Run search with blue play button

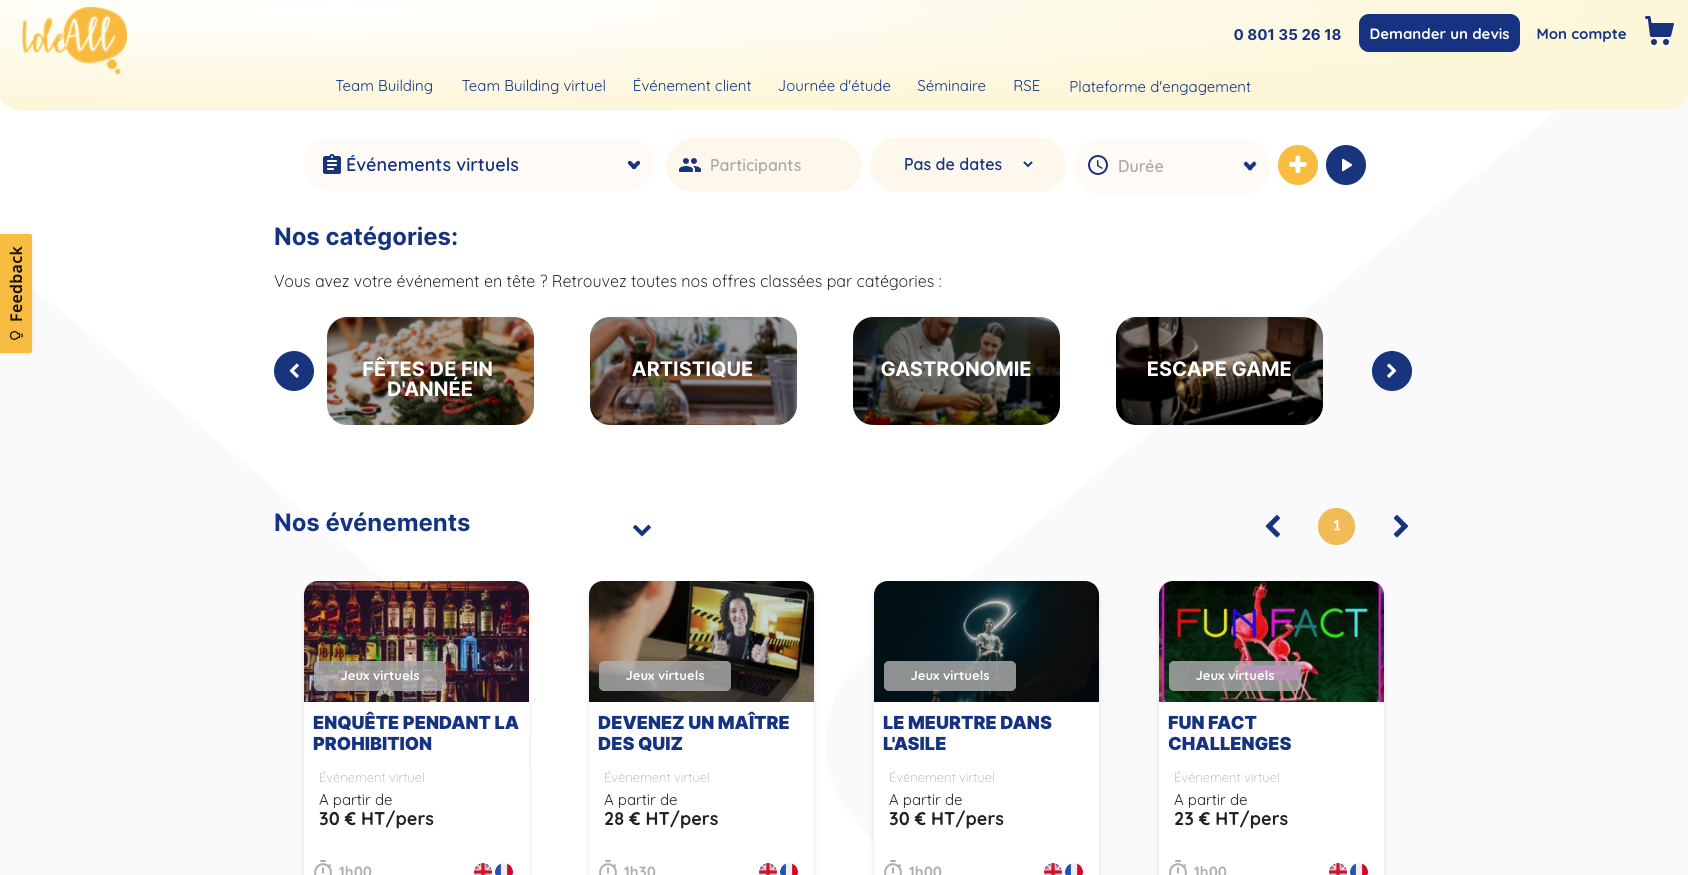(x=1345, y=165)
